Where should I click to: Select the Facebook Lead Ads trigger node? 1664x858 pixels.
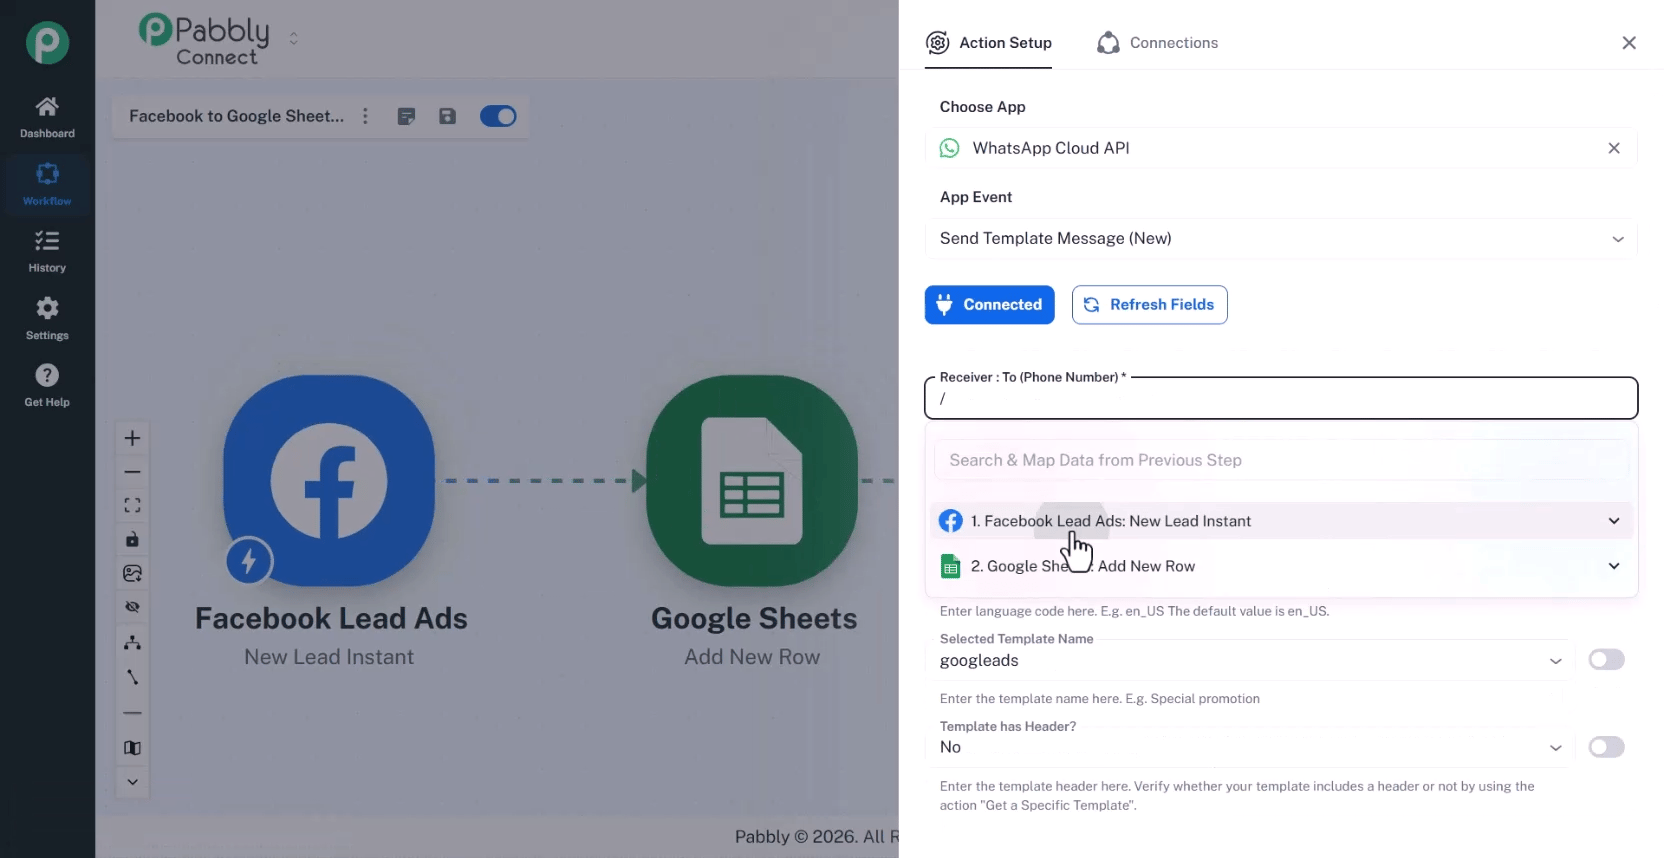[329, 481]
